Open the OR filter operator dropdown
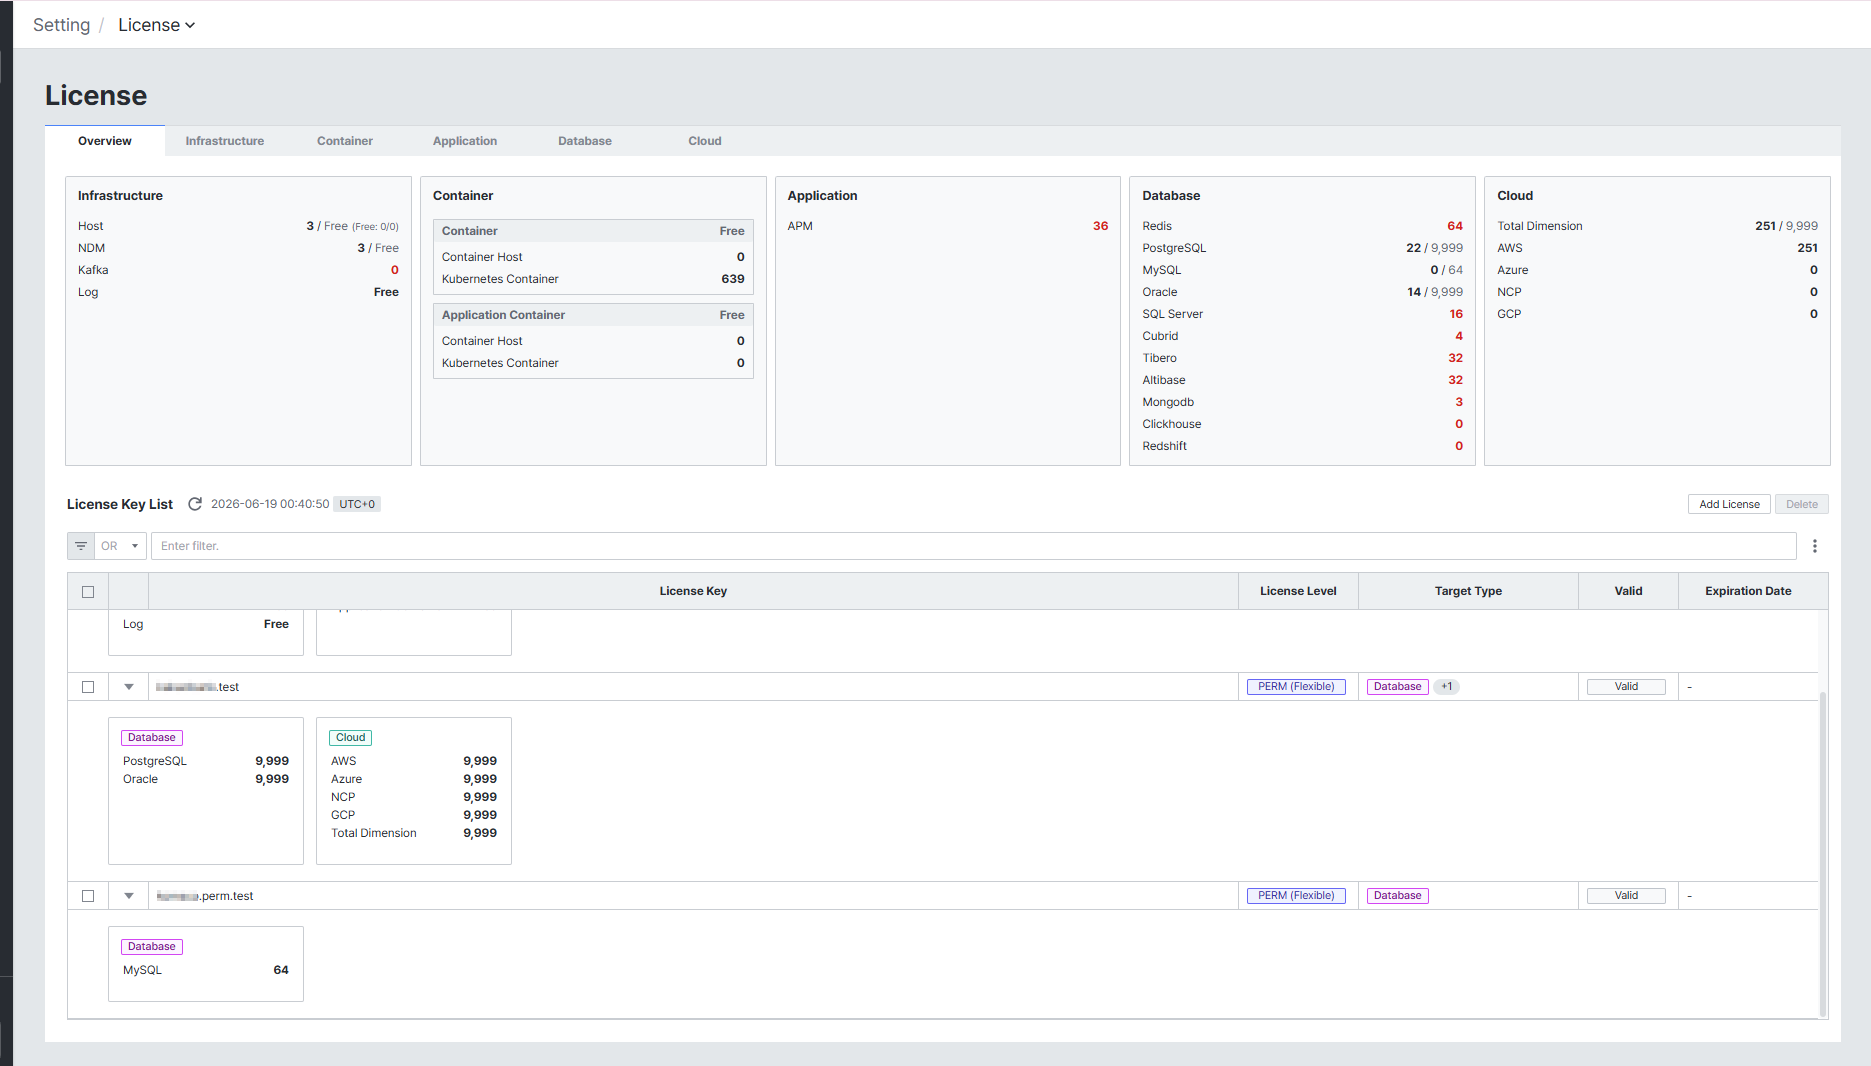Image resolution: width=1871 pixels, height=1066 pixels. 120,546
